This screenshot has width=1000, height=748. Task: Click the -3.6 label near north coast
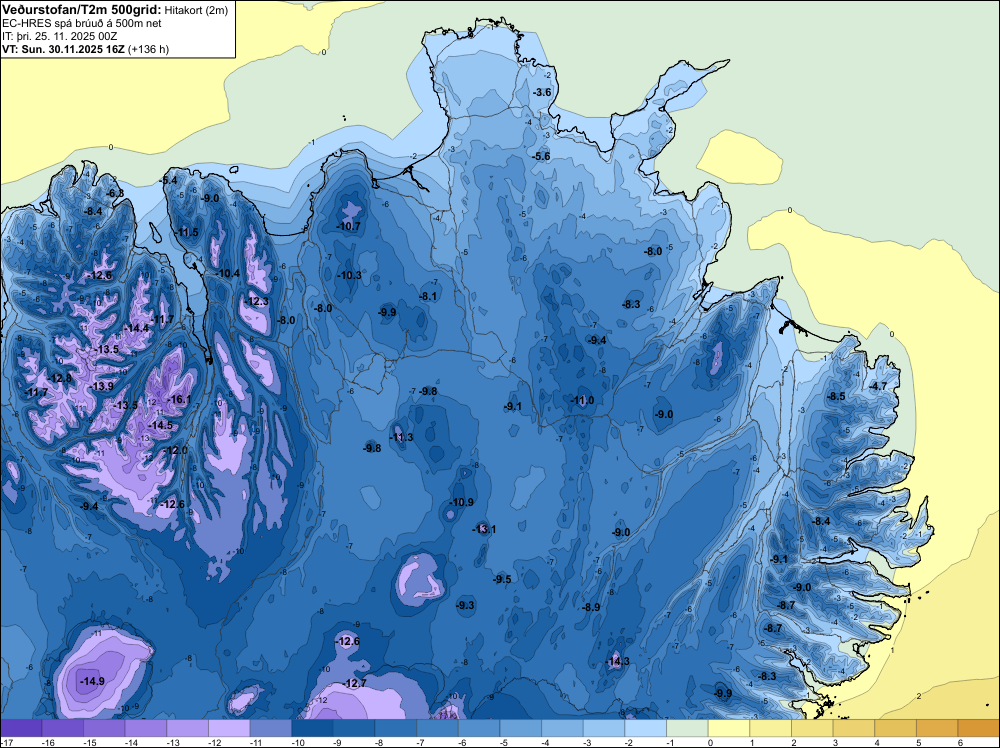[x=542, y=92]
